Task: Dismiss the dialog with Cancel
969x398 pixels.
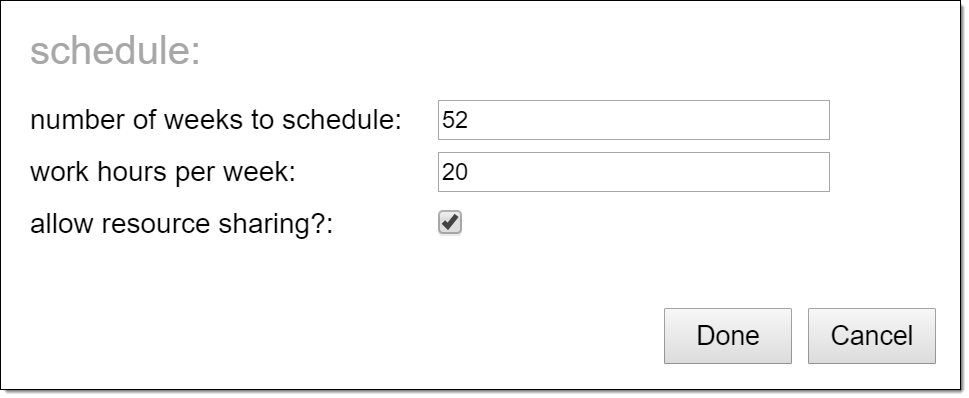Action: [871, 336]
